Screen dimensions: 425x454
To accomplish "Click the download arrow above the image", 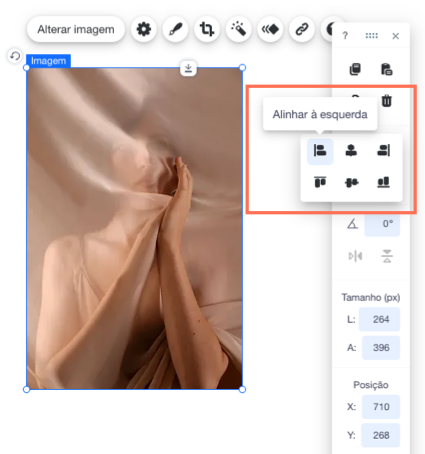I will click(188, 68).
